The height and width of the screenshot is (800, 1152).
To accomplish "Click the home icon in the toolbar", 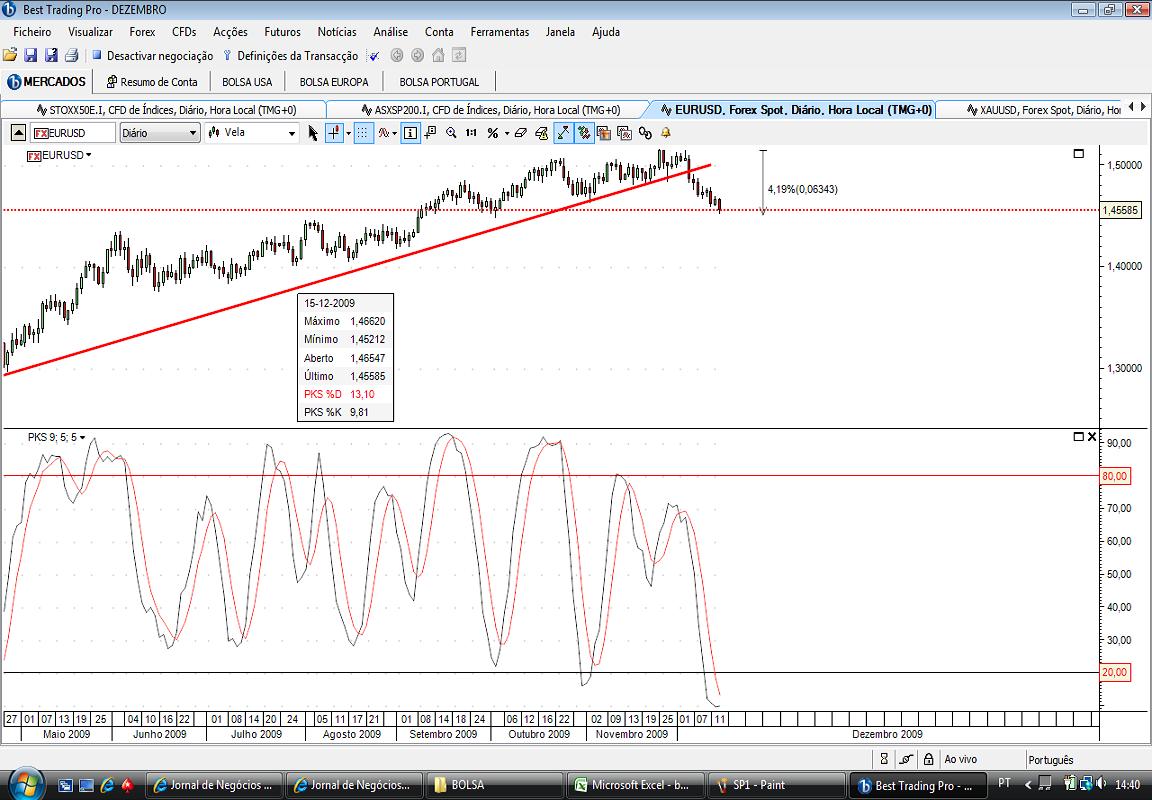I will point(438,55).
